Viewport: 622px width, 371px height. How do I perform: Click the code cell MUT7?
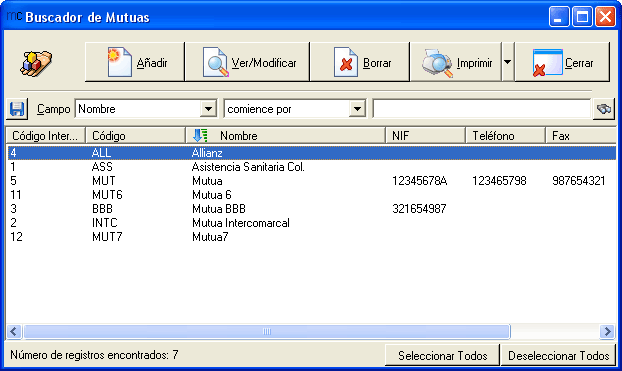point(107,237)
